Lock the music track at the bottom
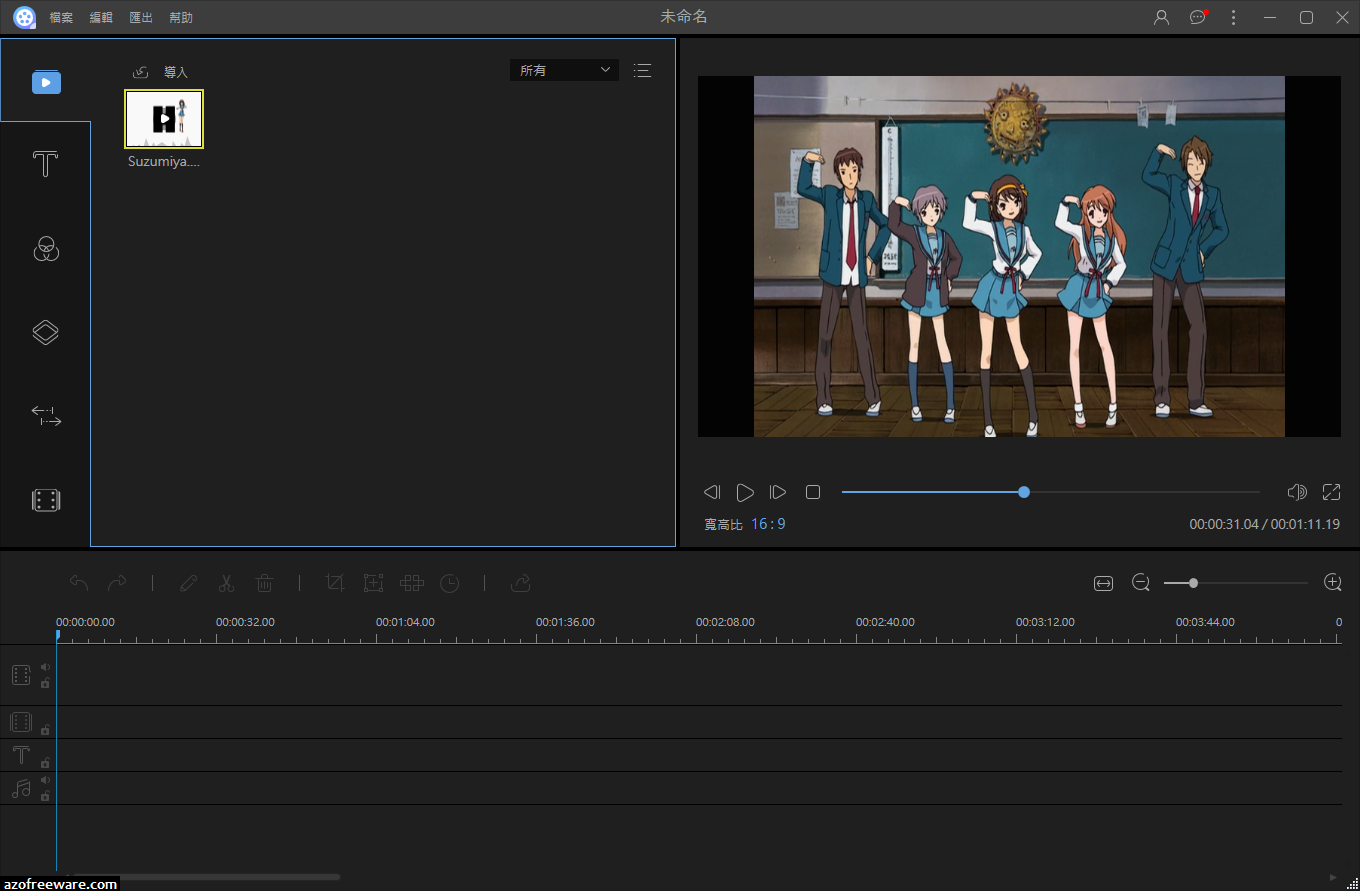 [45, 795]
